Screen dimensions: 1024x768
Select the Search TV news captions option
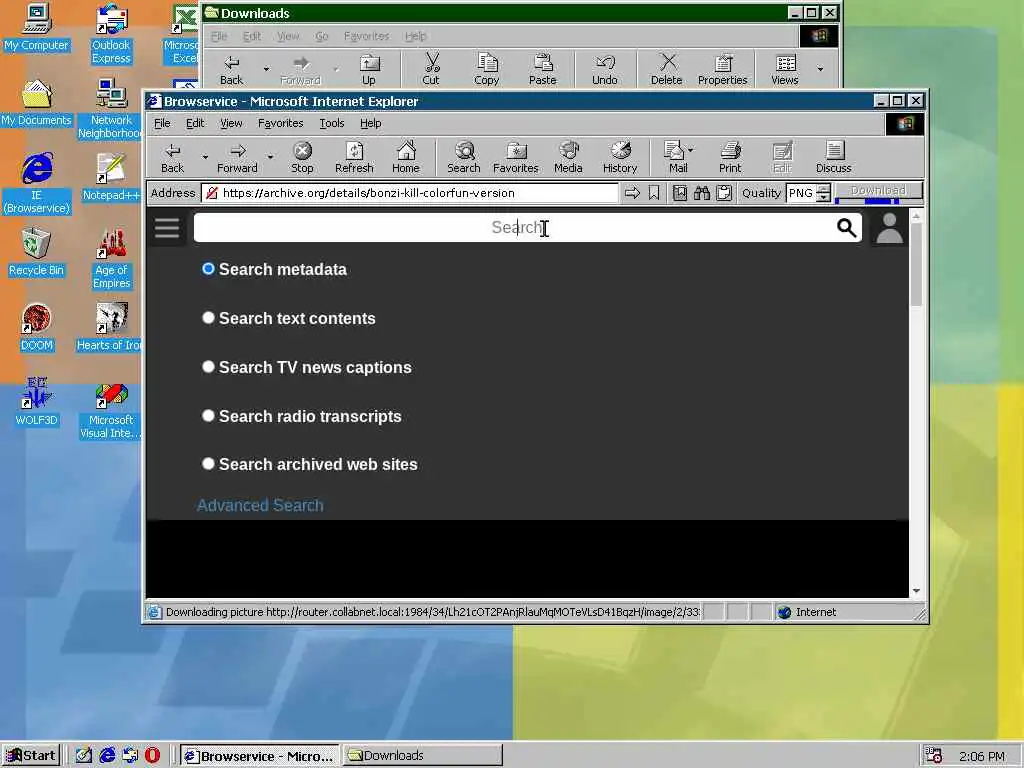tap(208, 366)
